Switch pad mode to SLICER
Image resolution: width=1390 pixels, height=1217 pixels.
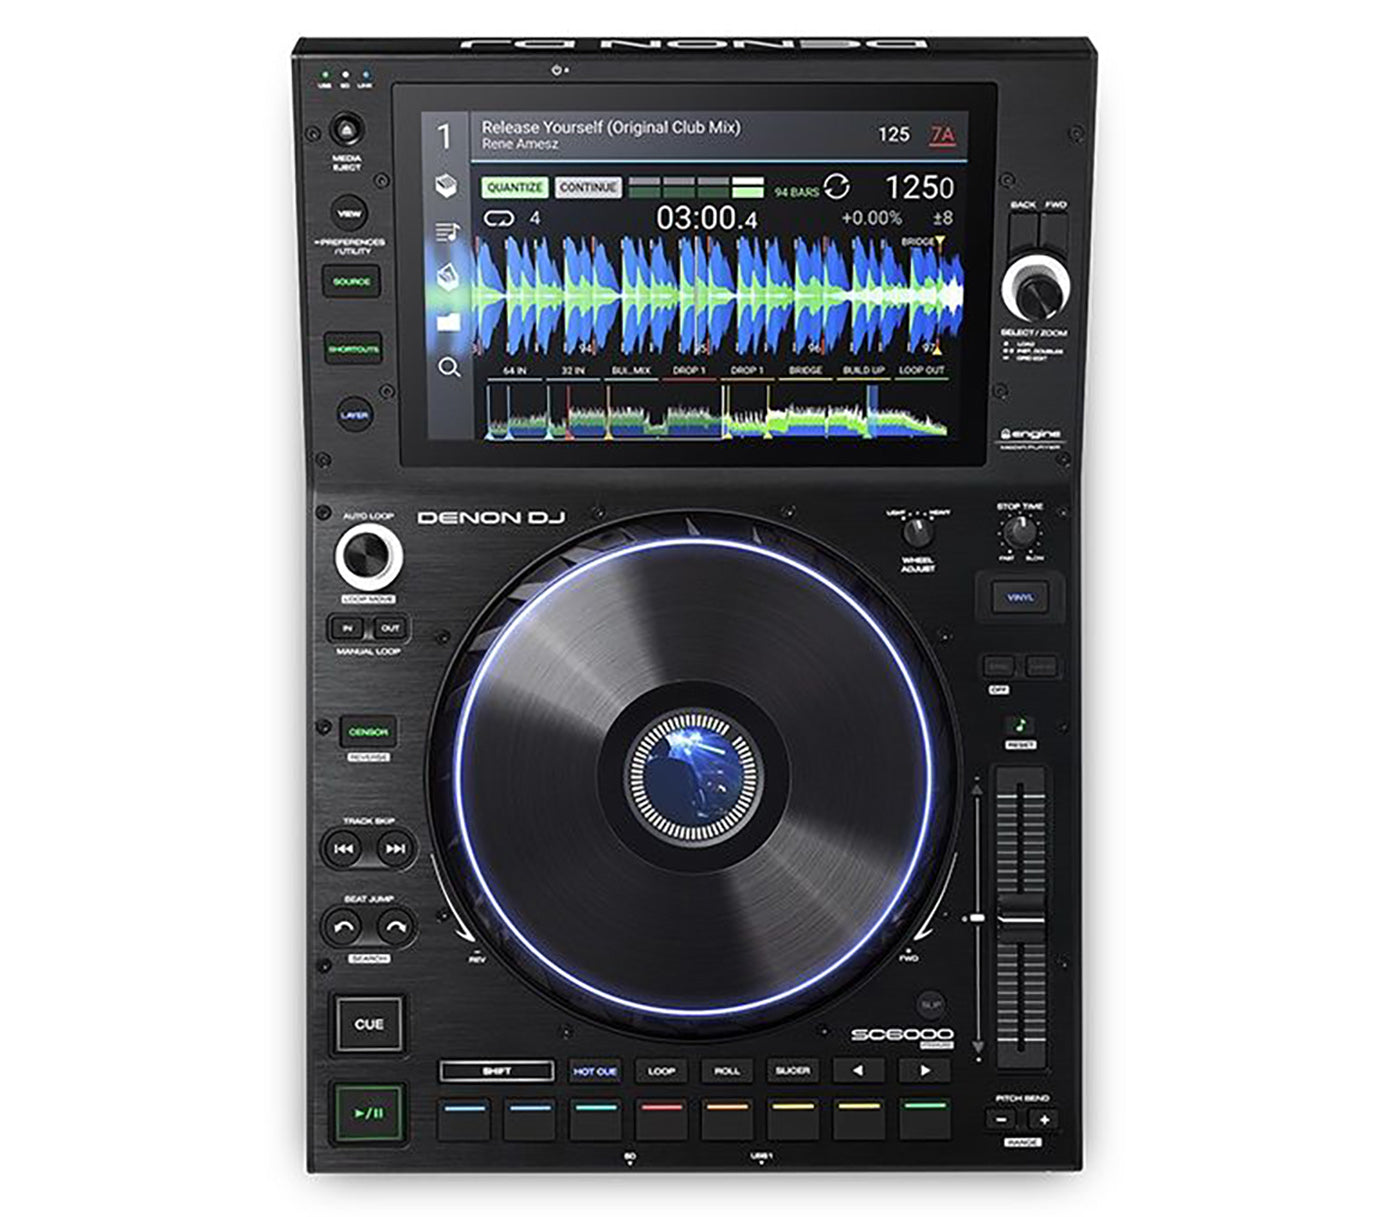tap(793, 1071)
